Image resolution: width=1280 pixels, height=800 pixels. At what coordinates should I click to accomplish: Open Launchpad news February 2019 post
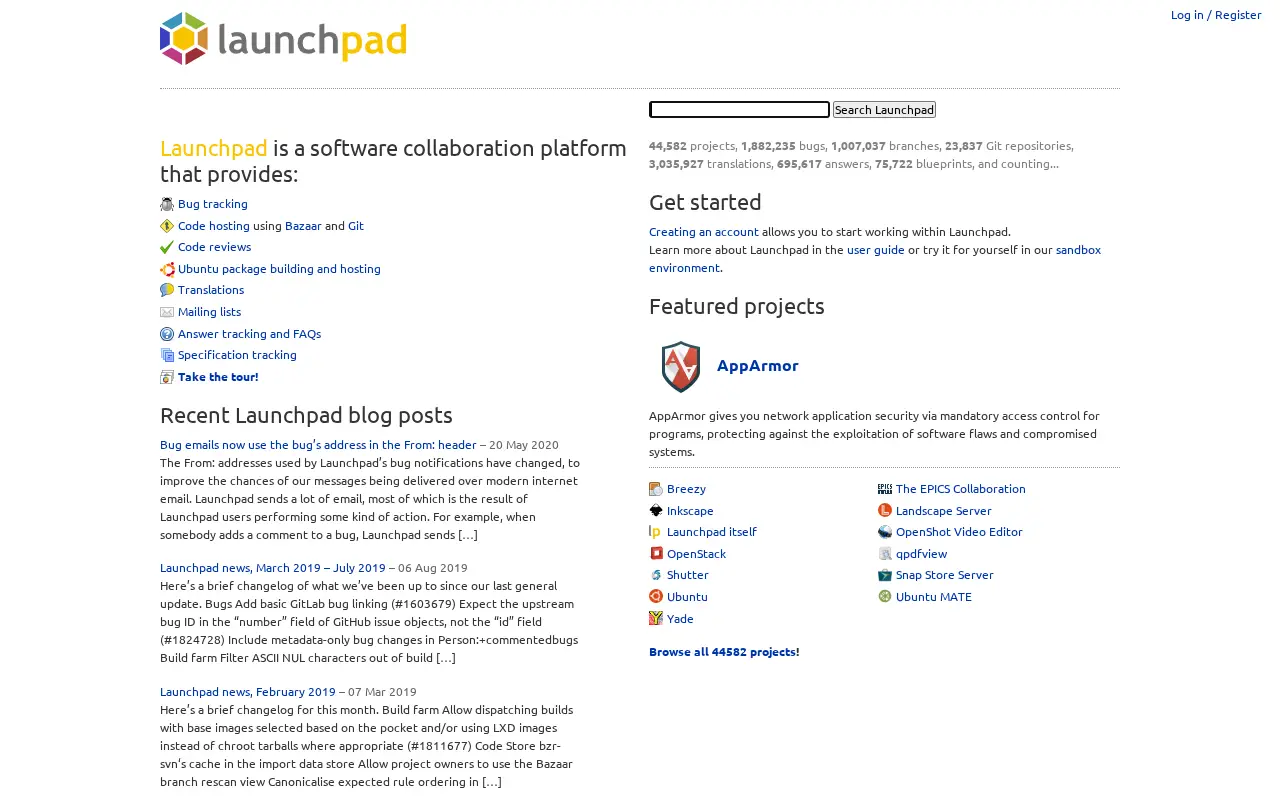pos(248,692)
